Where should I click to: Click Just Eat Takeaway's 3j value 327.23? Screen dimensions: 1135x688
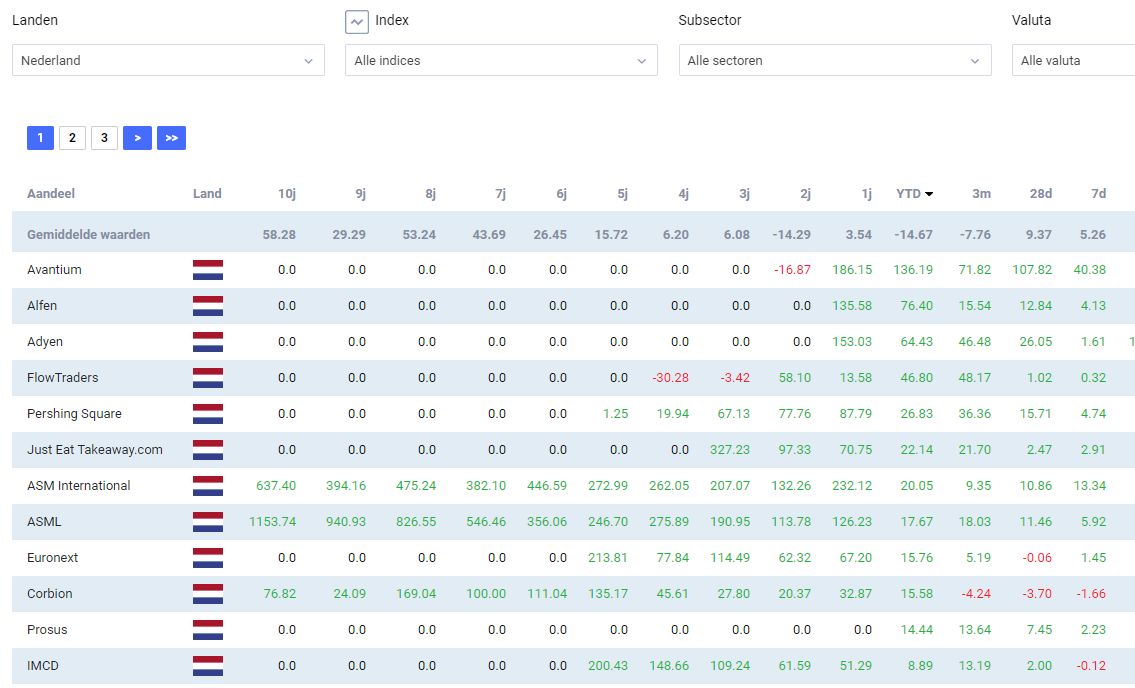click(x=730, y=450)
